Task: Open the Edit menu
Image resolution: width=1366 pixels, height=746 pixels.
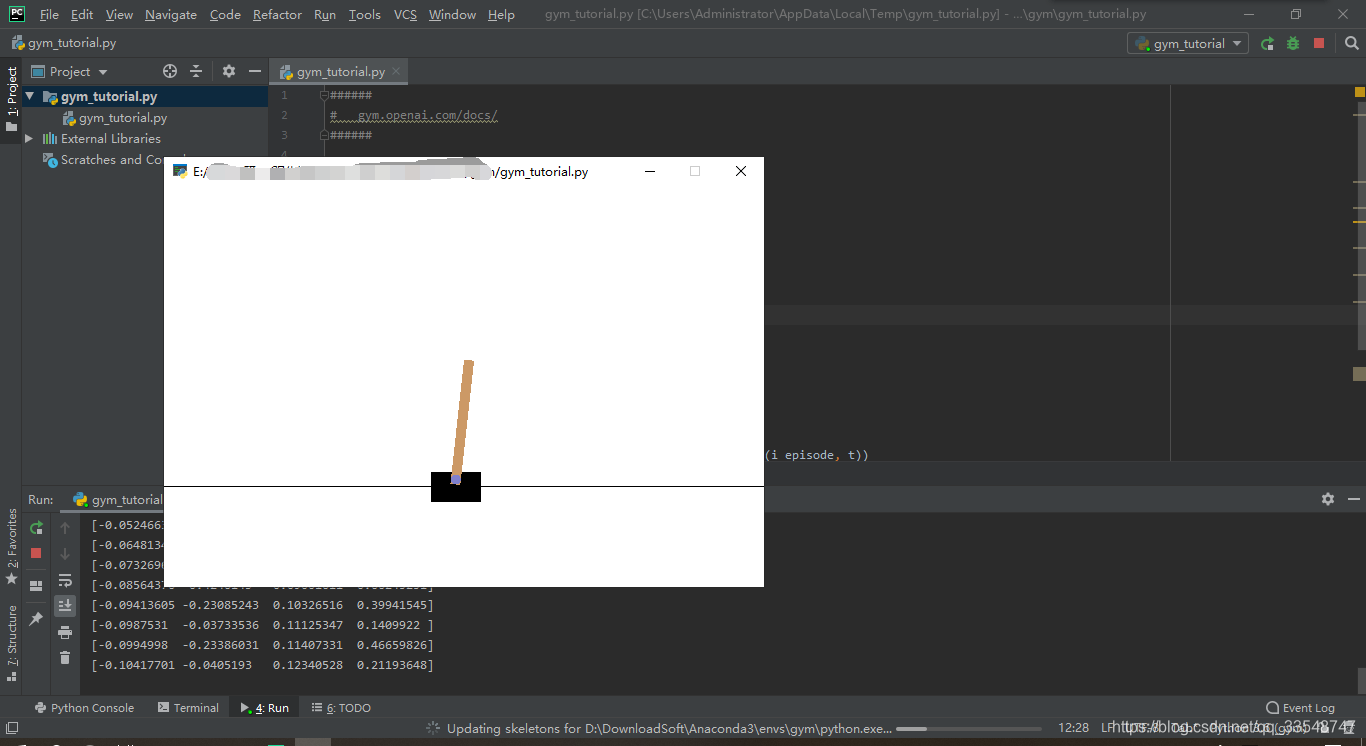Action: pyautogui.click(x=82, y=14)
